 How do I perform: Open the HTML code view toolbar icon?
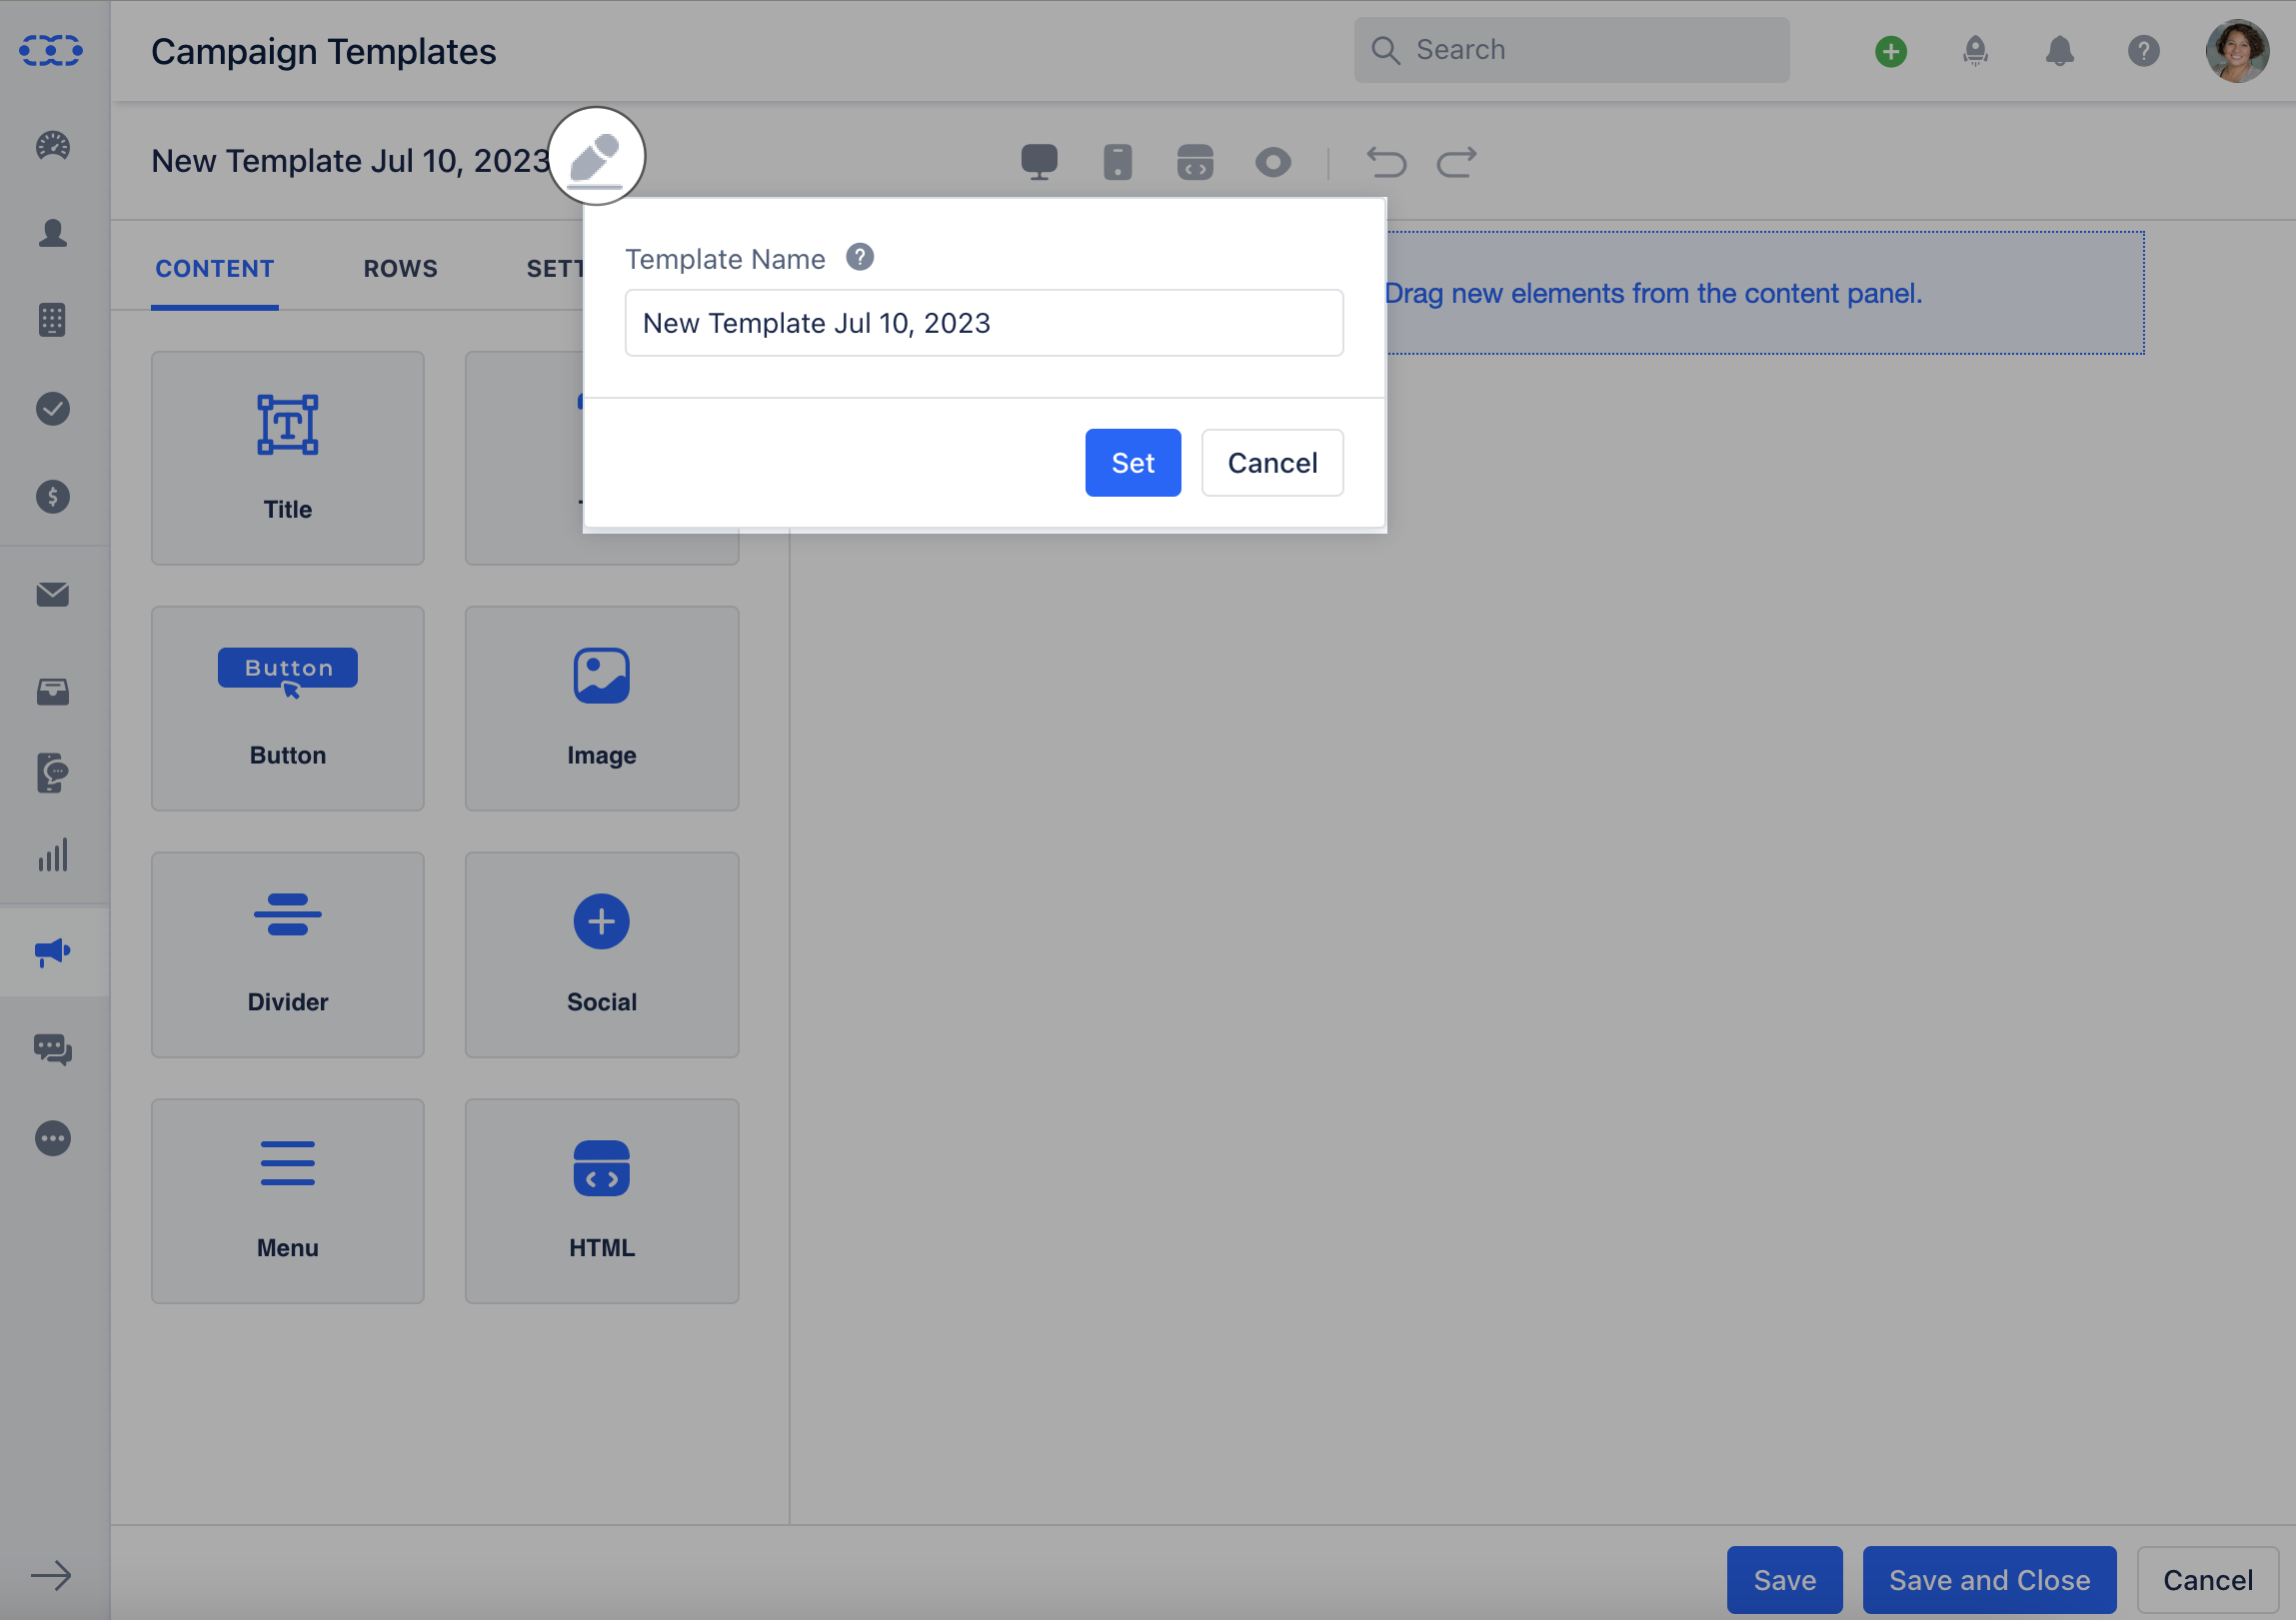(x=1195, y=161)
